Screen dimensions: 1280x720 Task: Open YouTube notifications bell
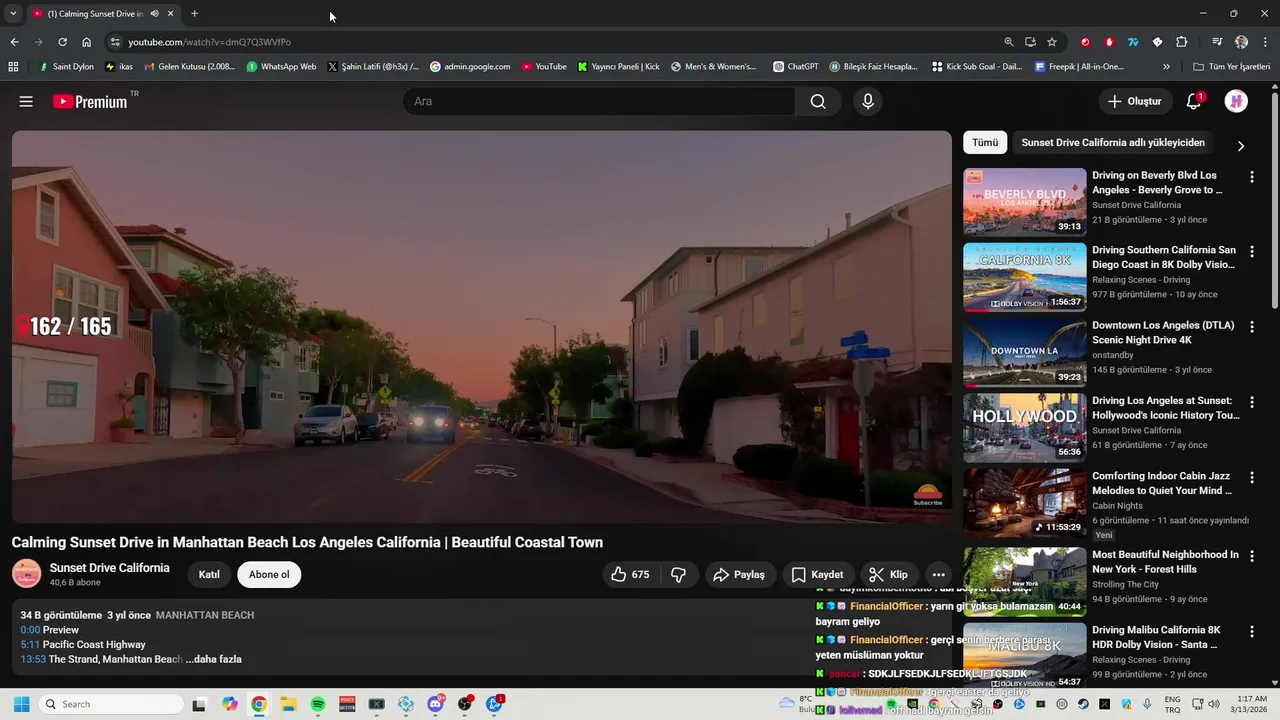click(x=1193, y=101)
